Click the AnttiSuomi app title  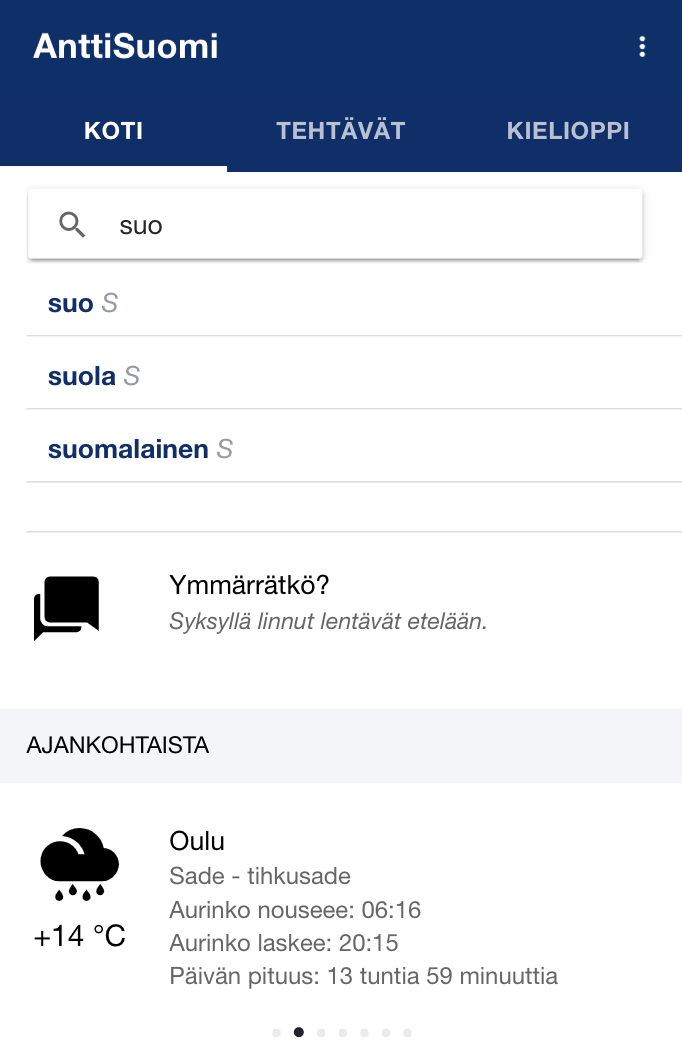(126, 46)
